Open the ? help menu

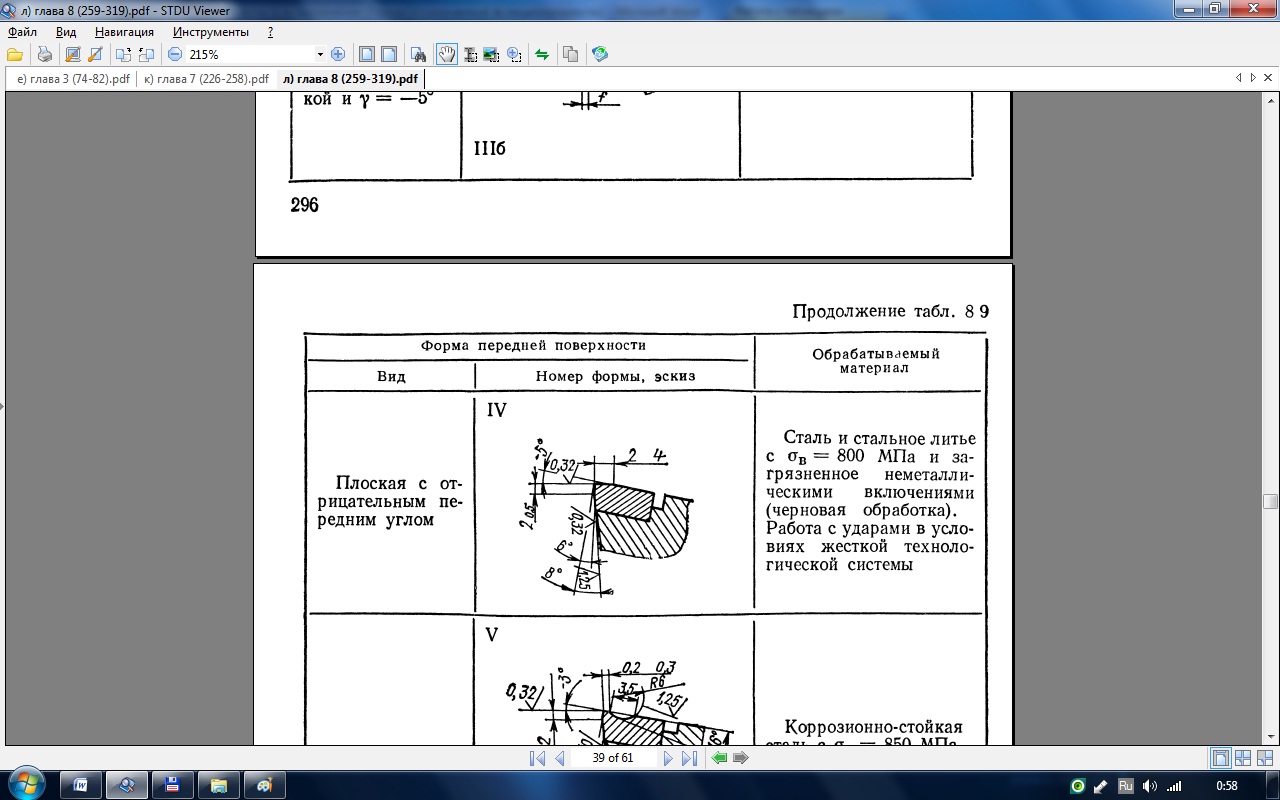270,32
